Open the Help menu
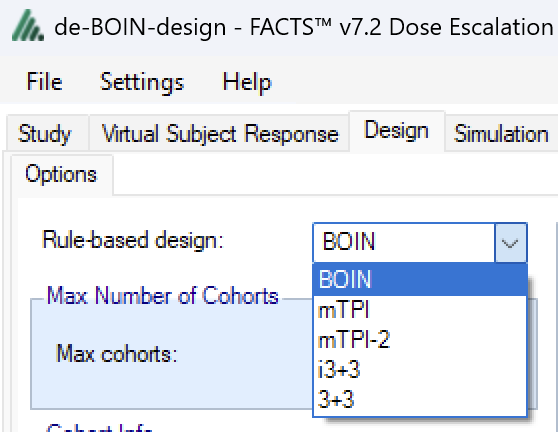Image resolution: width=558 pixels, height=432 pixels. [x=247, y=82]
